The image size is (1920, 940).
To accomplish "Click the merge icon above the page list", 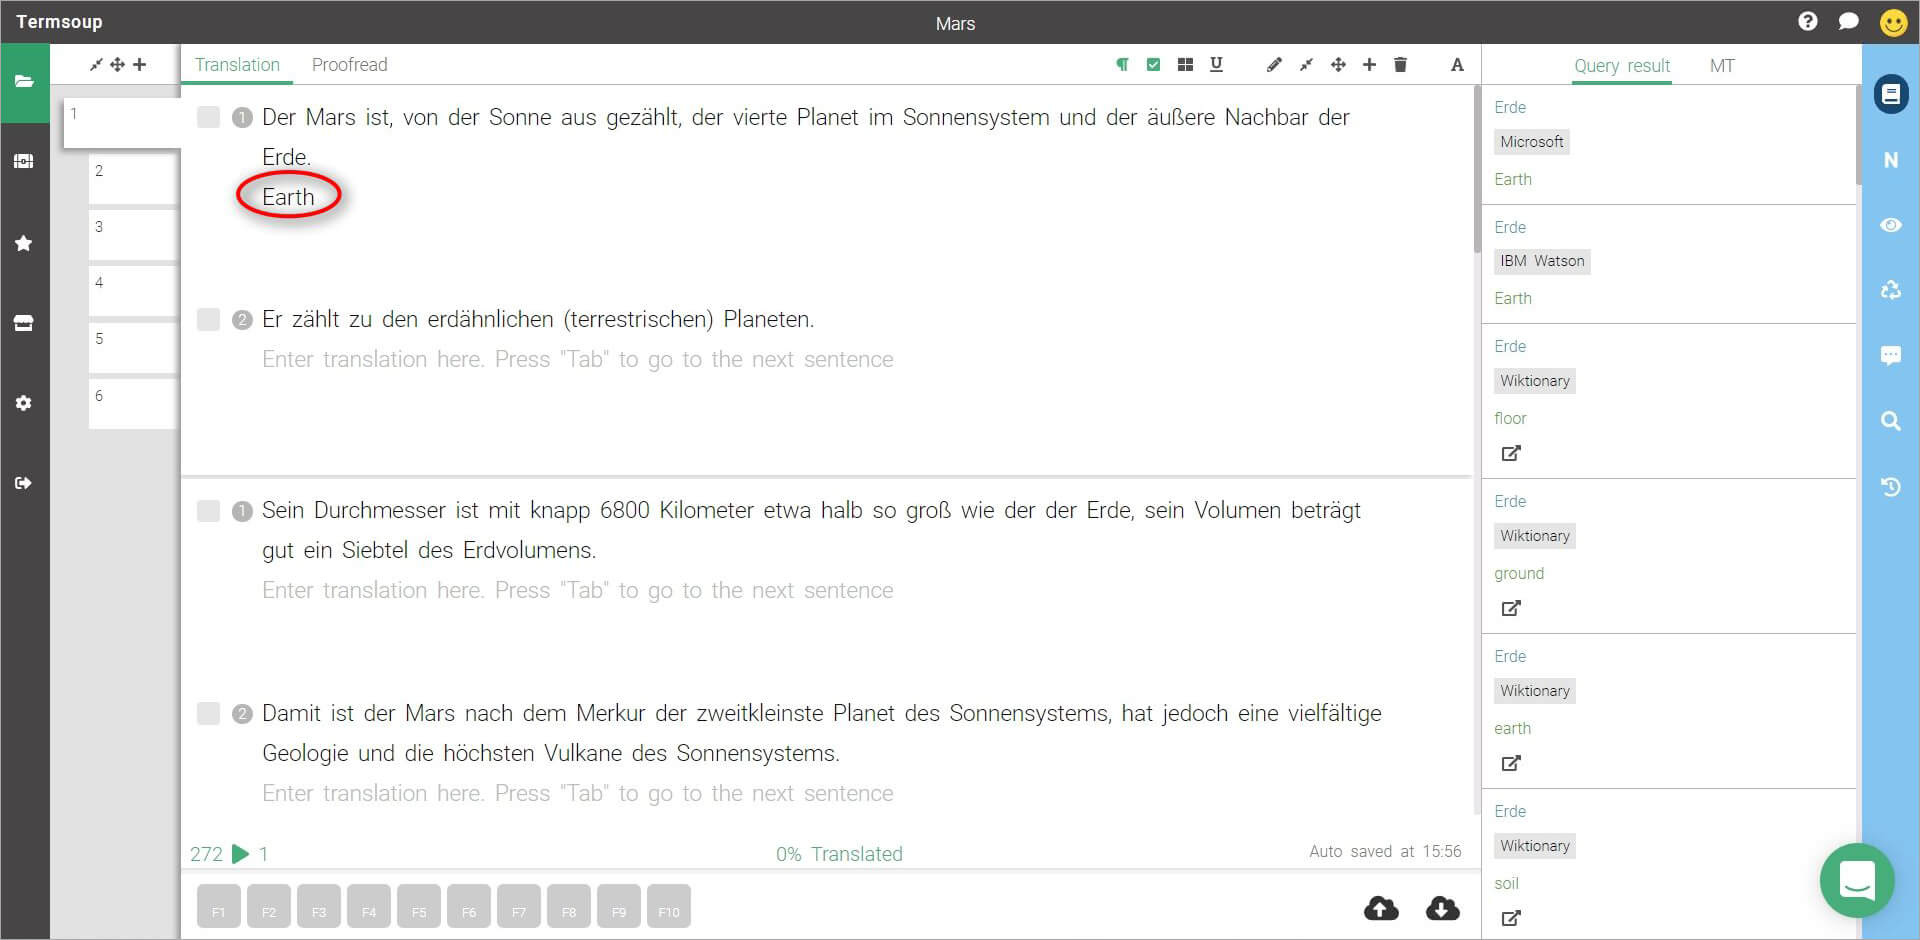I will tap(96, 65).
